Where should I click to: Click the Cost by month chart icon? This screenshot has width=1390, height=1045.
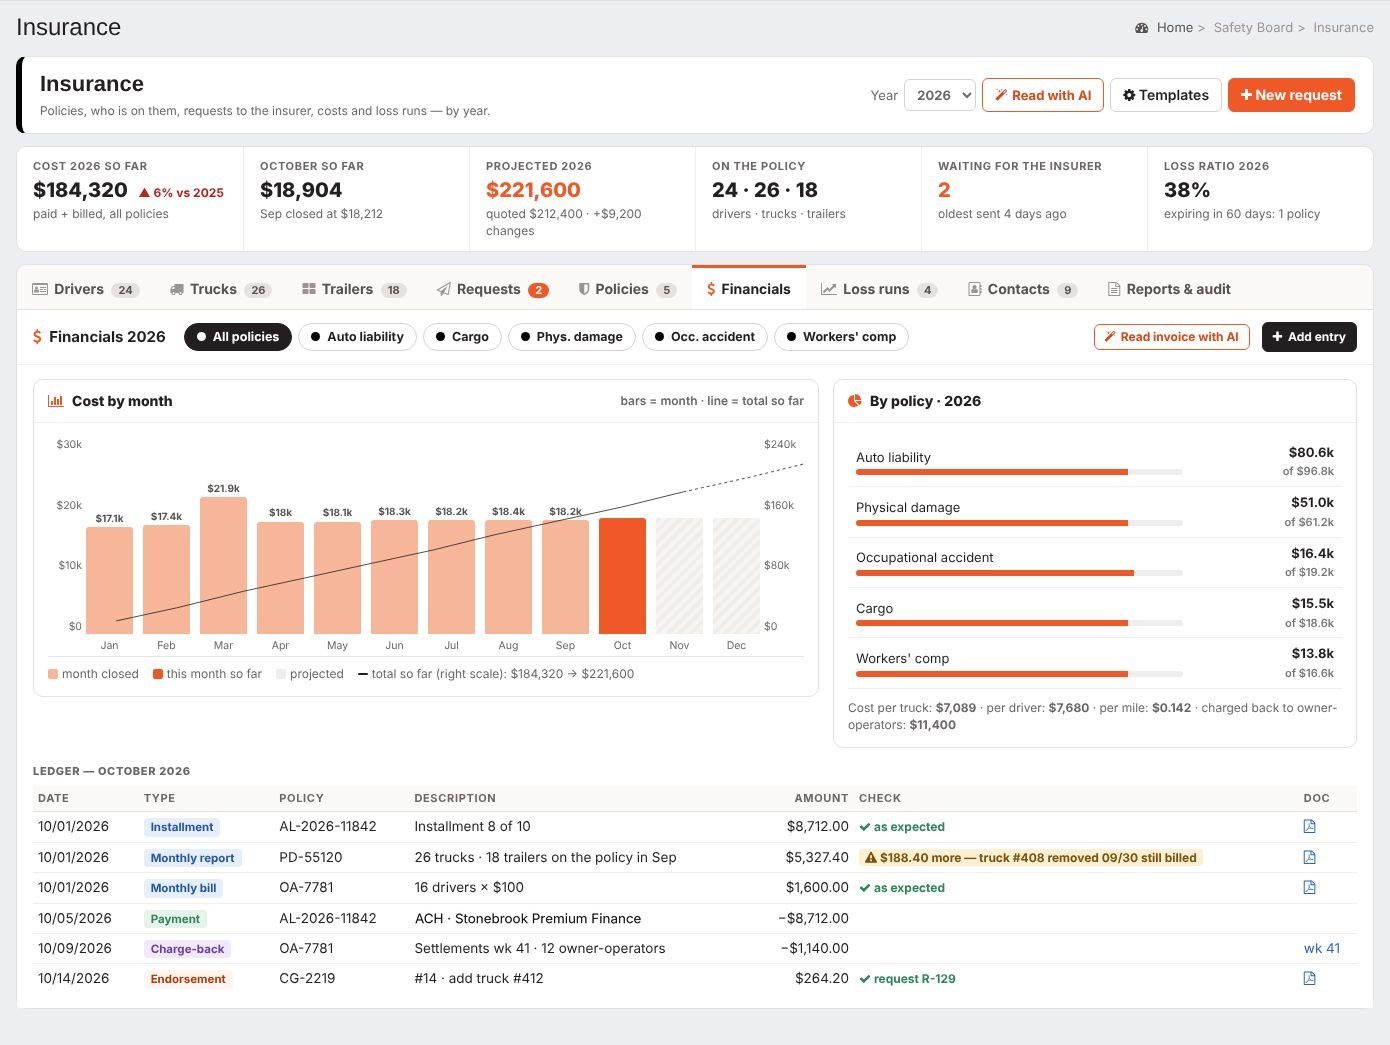click(x=56, y=401)
